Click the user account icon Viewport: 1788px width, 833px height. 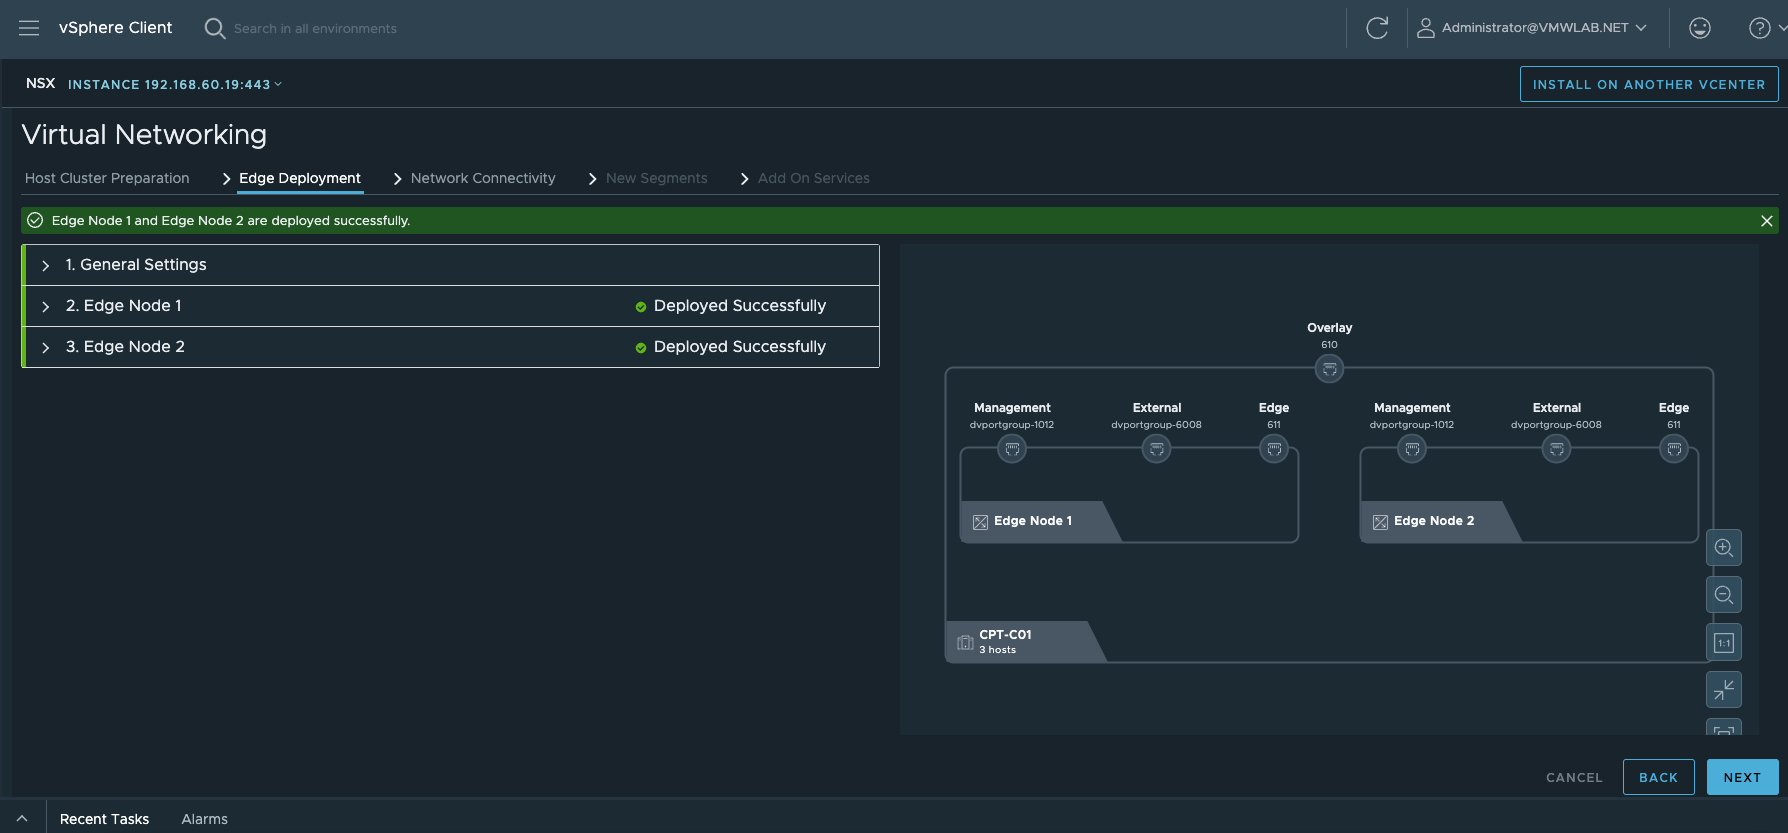click(x=1426, y=28)
